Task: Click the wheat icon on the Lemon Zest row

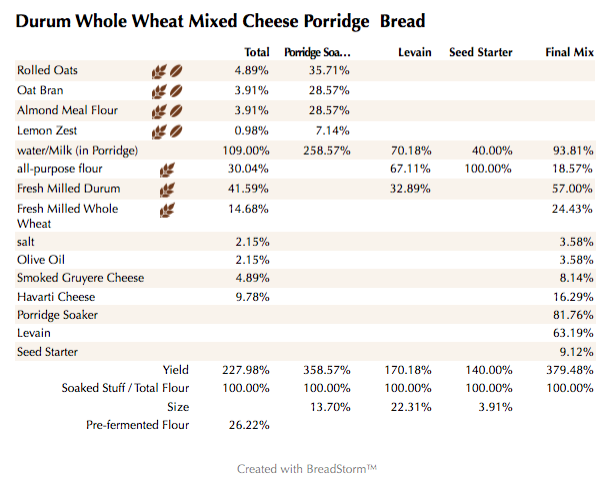Action: [x=158, y=131]
